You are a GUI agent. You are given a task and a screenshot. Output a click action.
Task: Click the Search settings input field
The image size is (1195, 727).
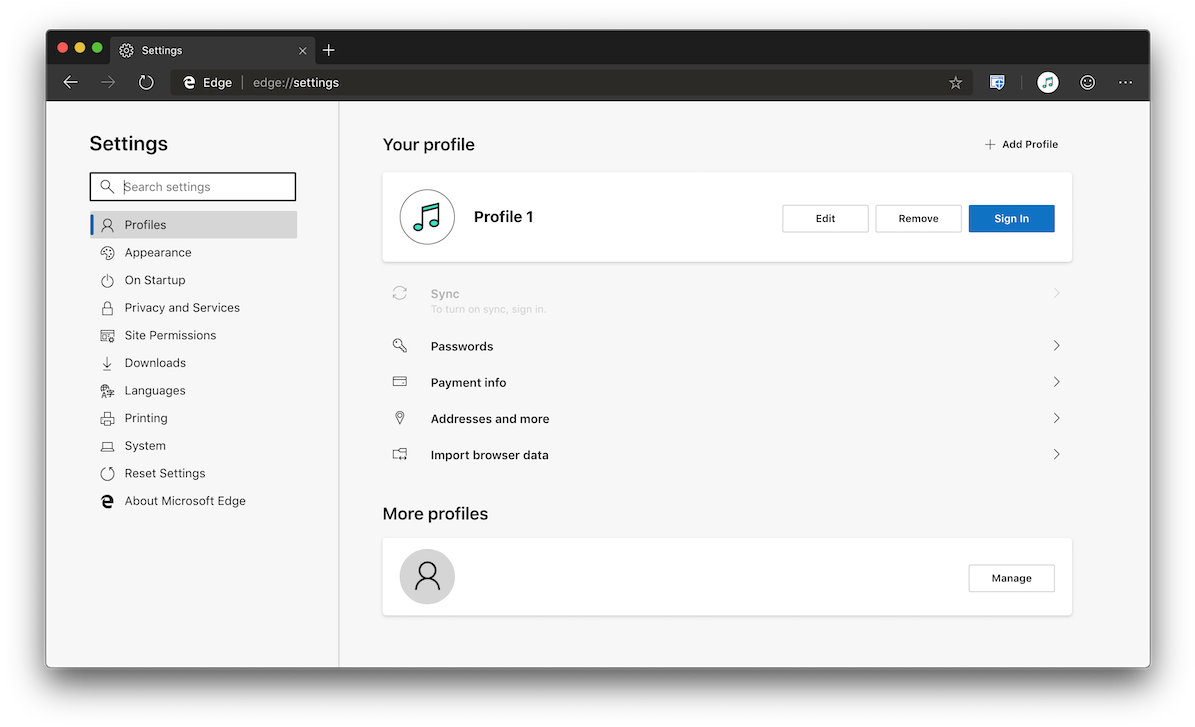pyautogui.click(x=193, y=187)
